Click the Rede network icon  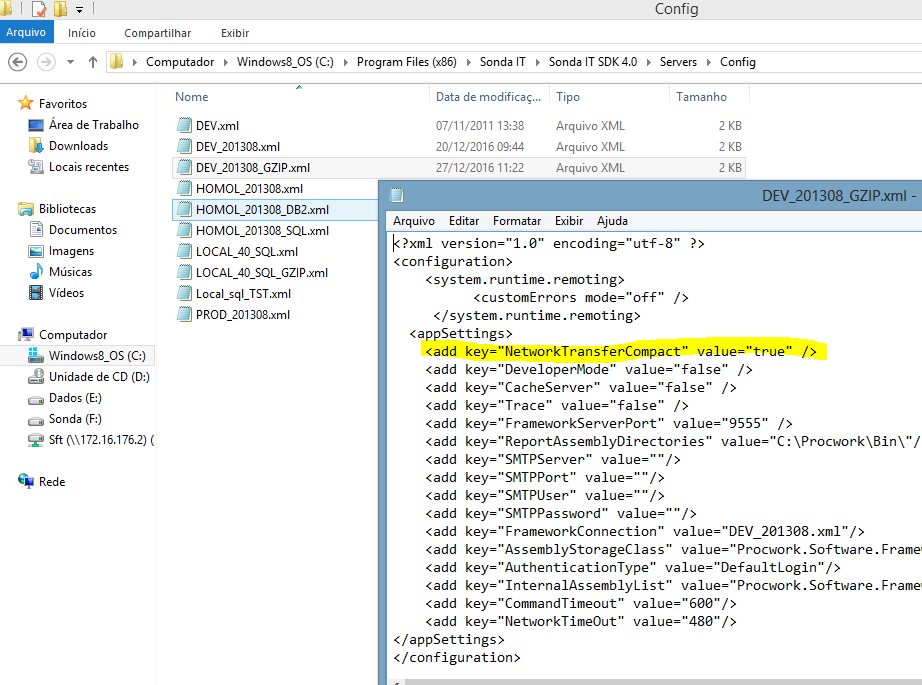tap(26, 482)
